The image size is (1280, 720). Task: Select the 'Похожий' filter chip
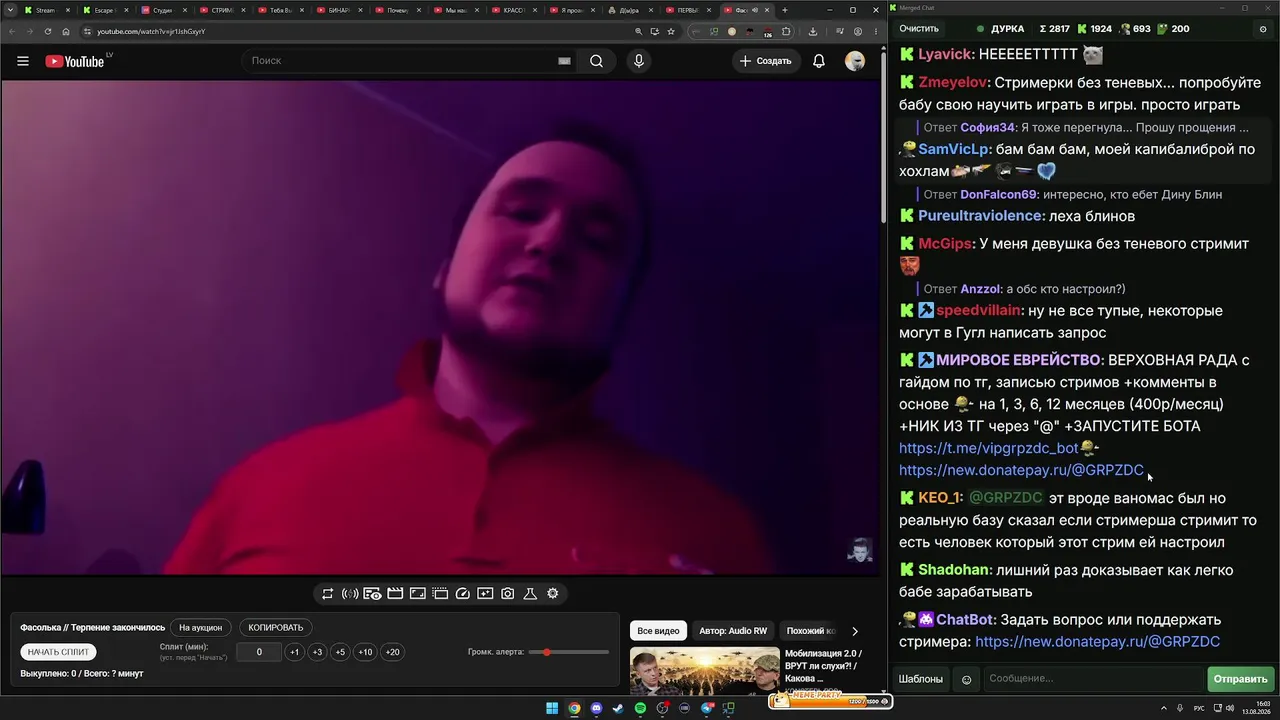(x=810, y=631)
